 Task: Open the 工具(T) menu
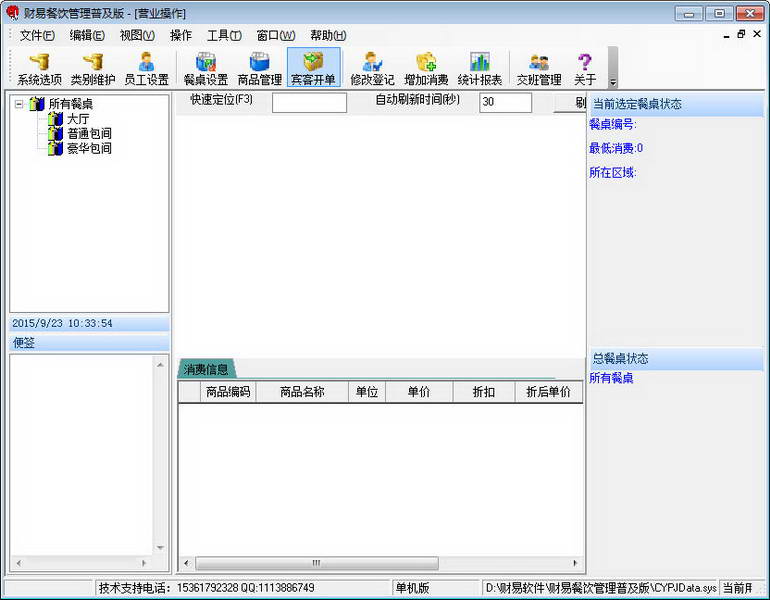(x=224, y=35)
